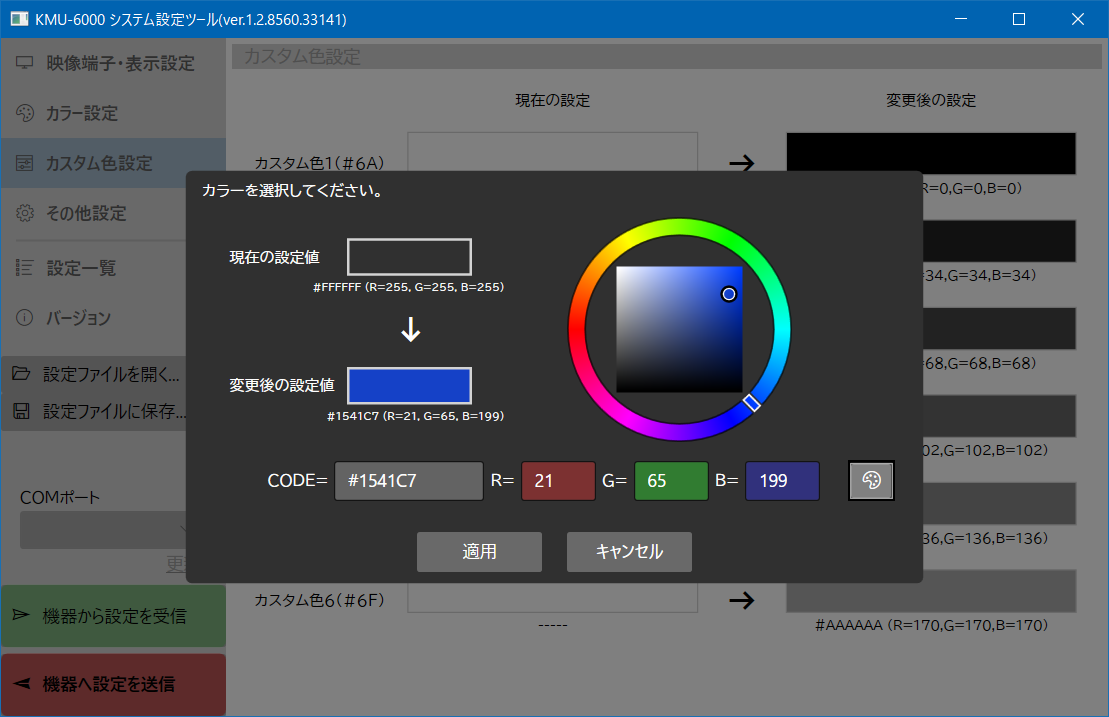The height and width of the screenshot is (717, 1109).
Task: Click the red R value field
Action: coord(558,481)
